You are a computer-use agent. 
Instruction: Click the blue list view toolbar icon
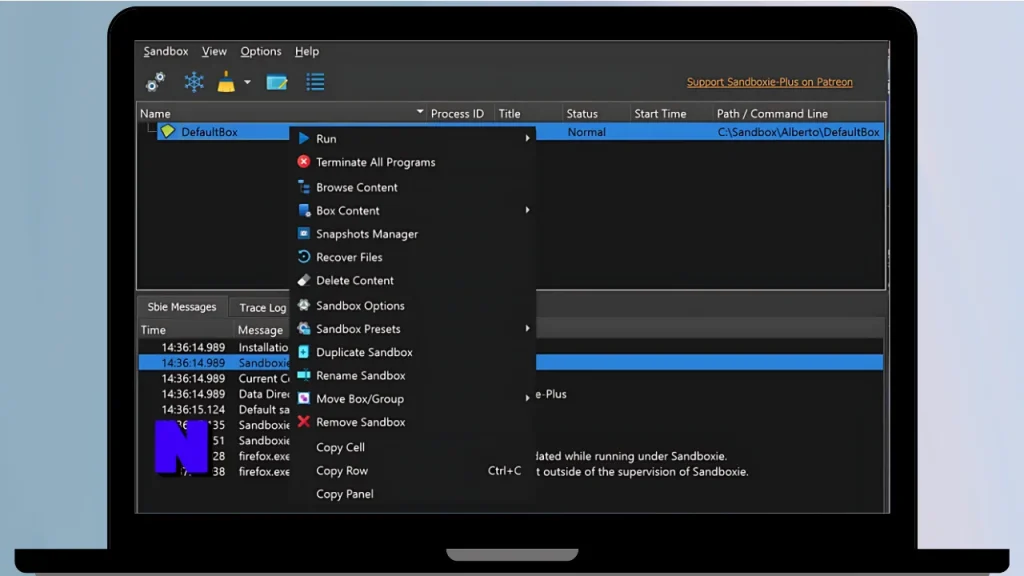(315, 82)
